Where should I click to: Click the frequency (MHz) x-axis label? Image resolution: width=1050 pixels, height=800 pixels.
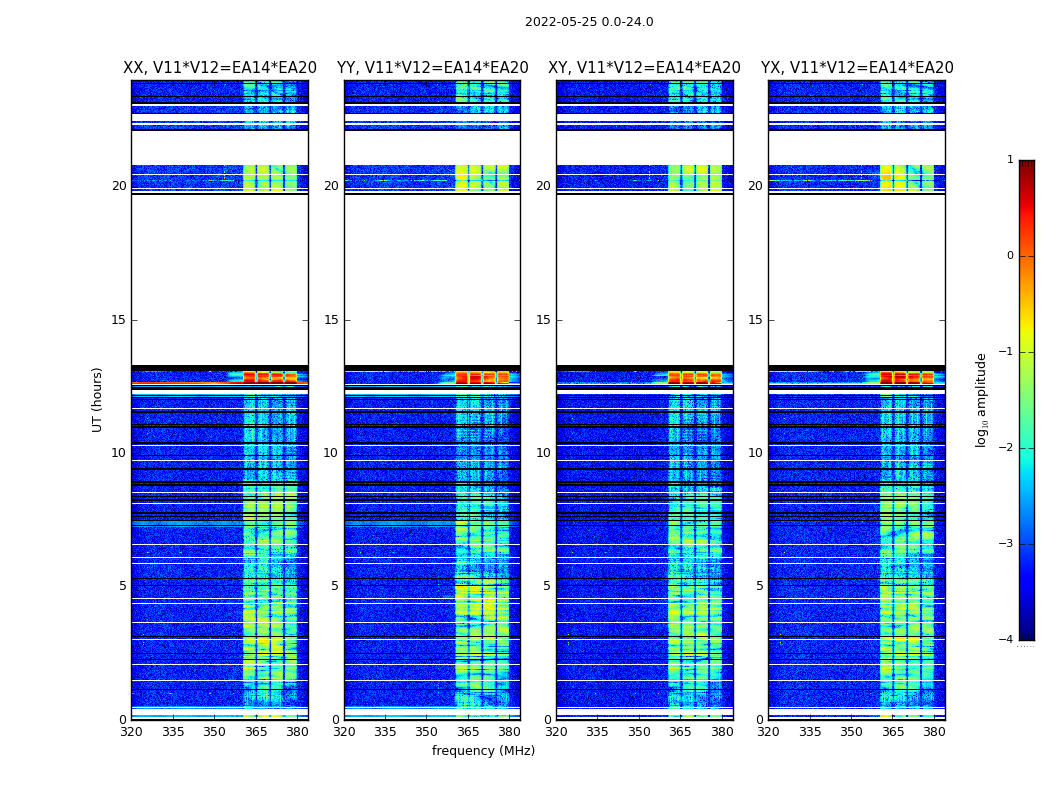(483, 751)
